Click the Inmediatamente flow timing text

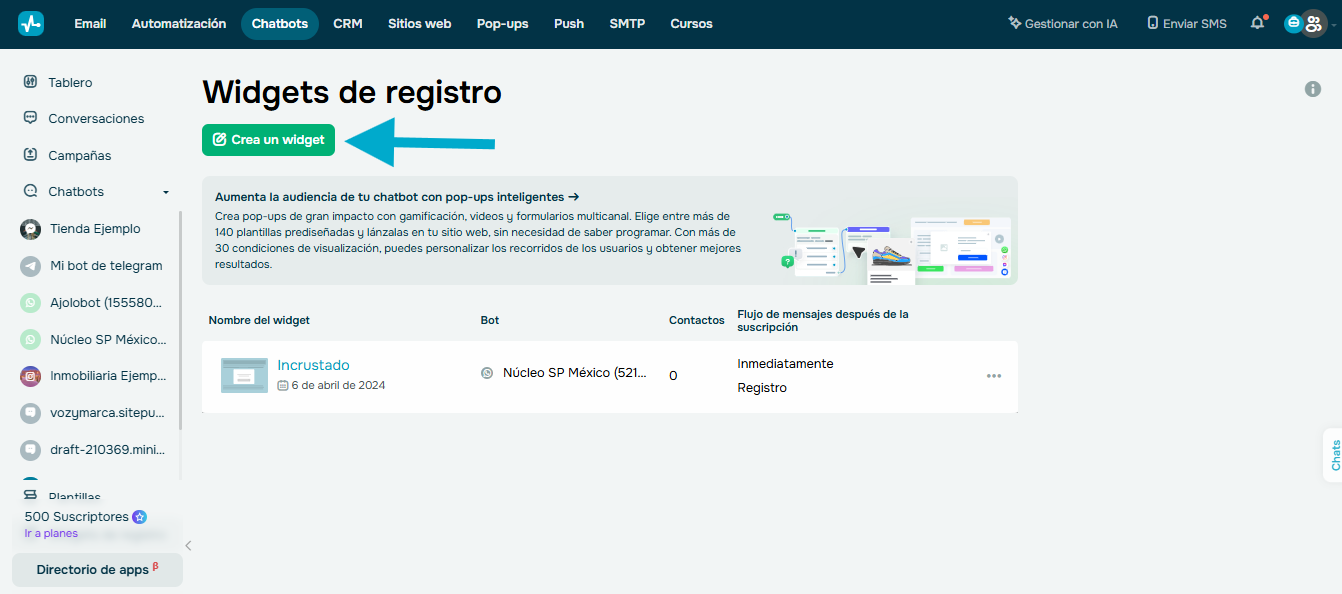click(x=785, y=364)
